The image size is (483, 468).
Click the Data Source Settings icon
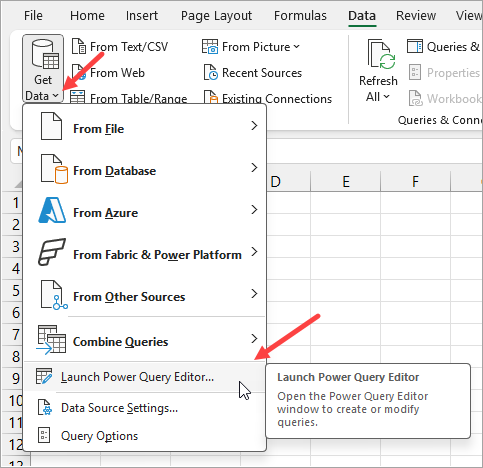coord(45,407)
